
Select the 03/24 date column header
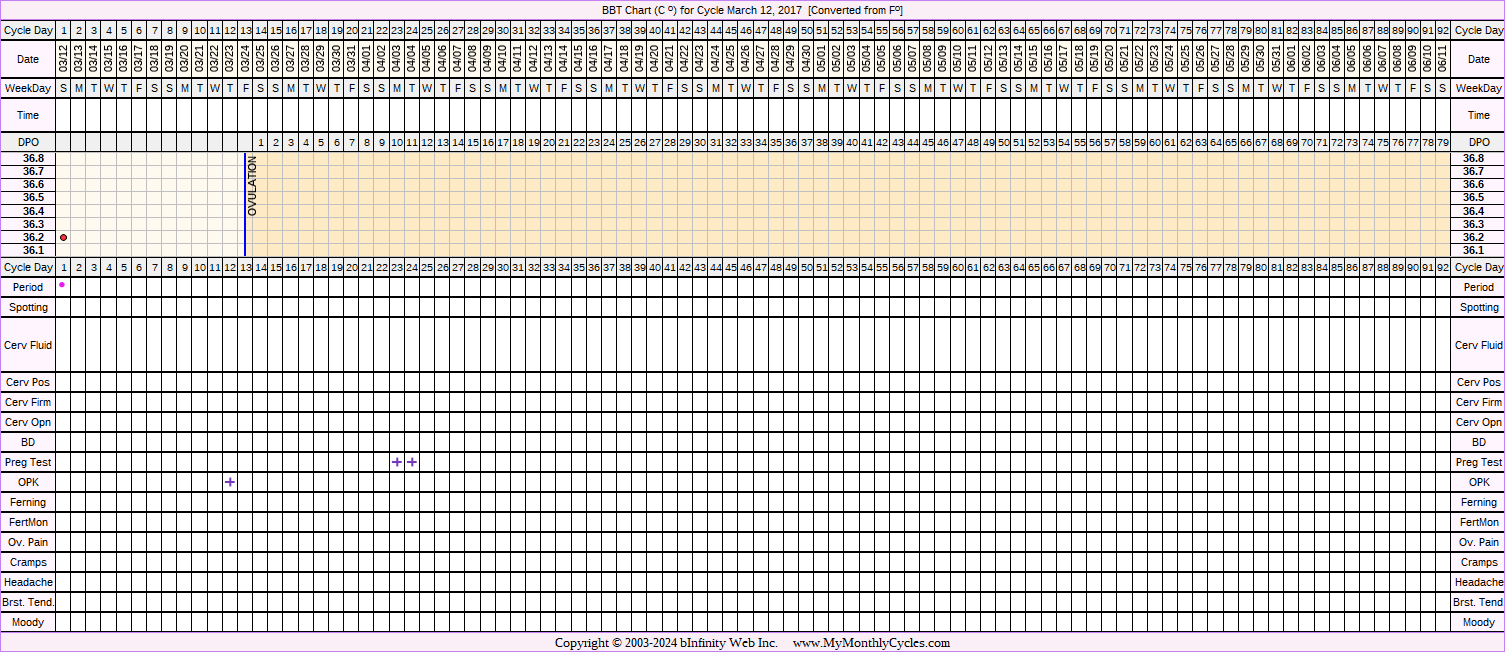point(245,59)
